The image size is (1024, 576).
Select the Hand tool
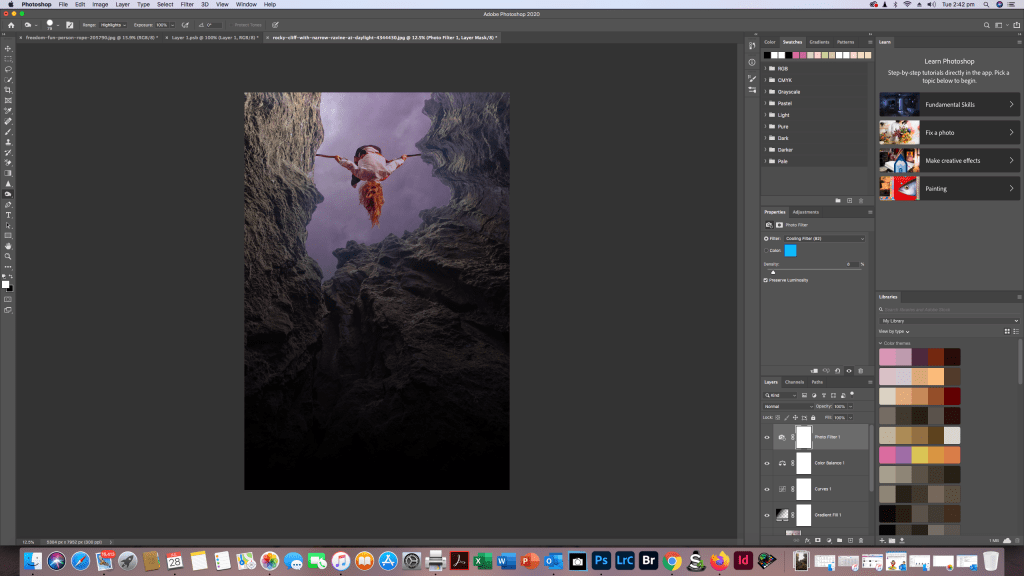pos(8,246)
